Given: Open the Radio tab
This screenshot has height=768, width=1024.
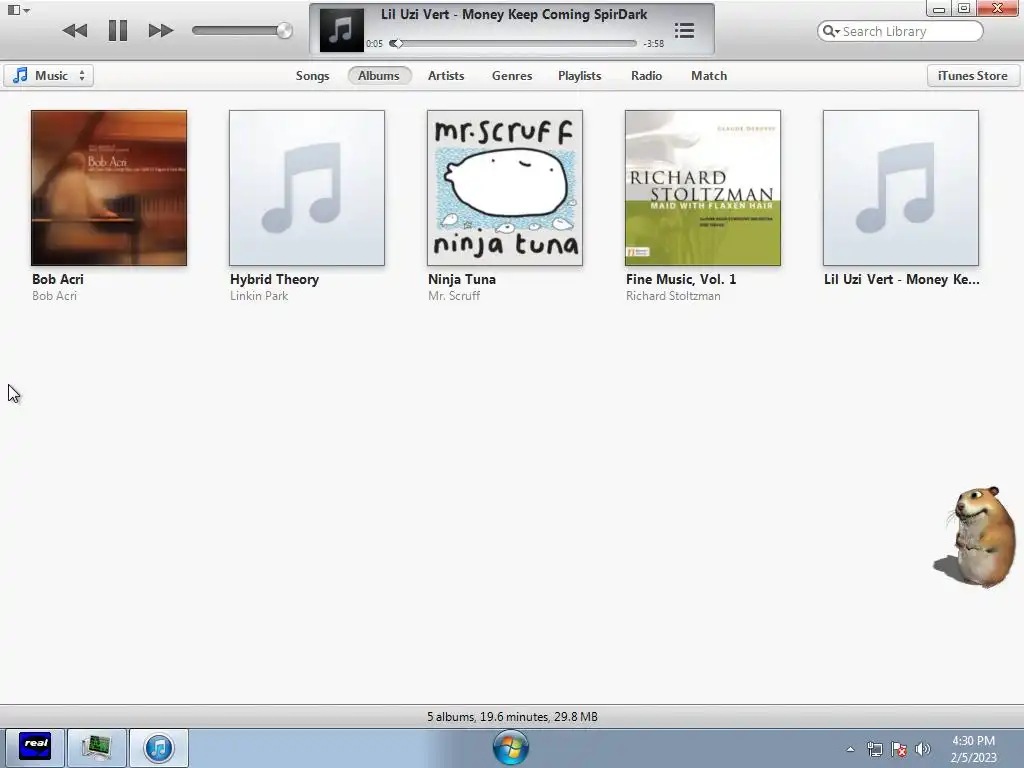Looking at the screenshot, I should tap(647, 76).
